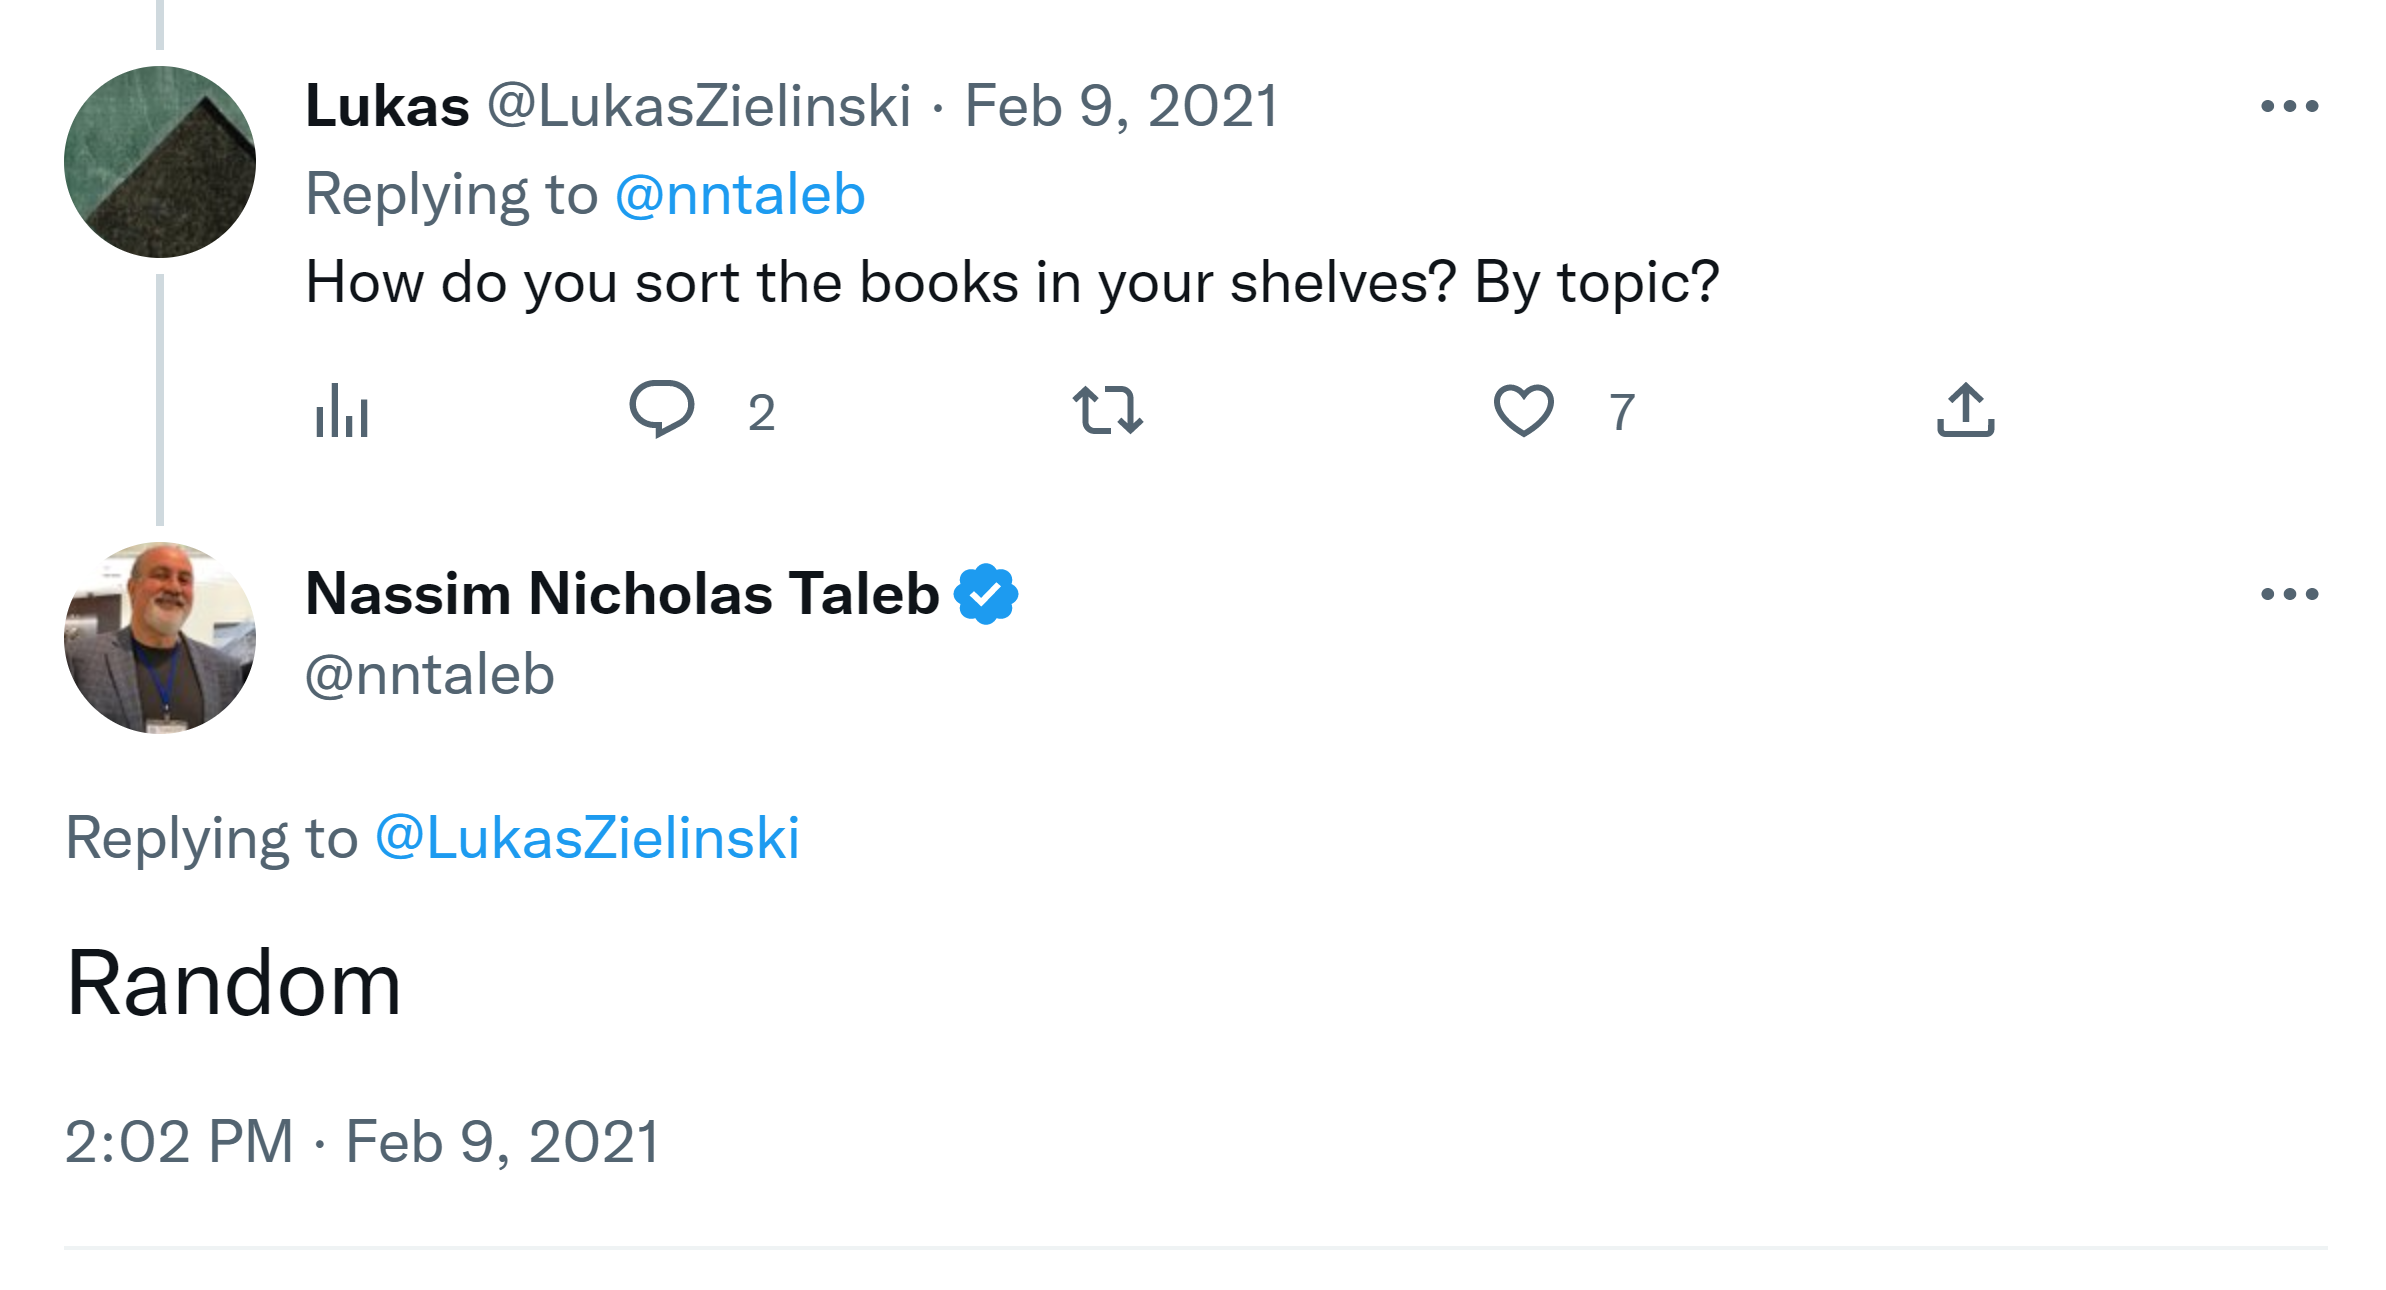This screenshot has width=2386, height=1290.
Task: Click the like count 7
Action: click(x=1621, y=412)
